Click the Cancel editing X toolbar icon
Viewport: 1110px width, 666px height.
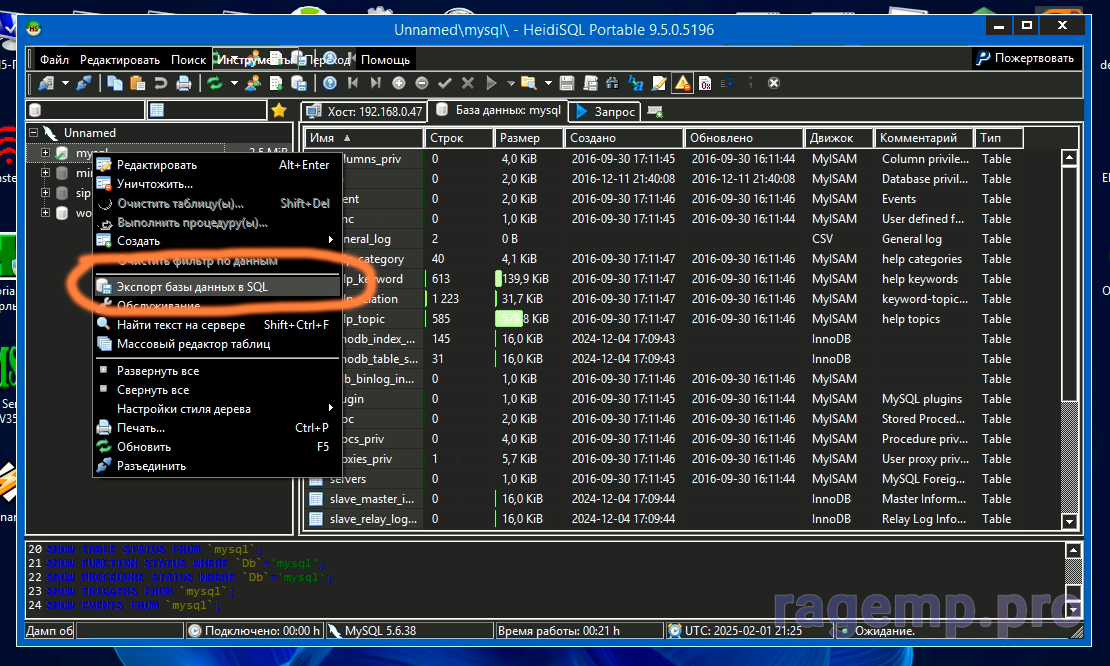pyautogui.click(x=468, y=84)
